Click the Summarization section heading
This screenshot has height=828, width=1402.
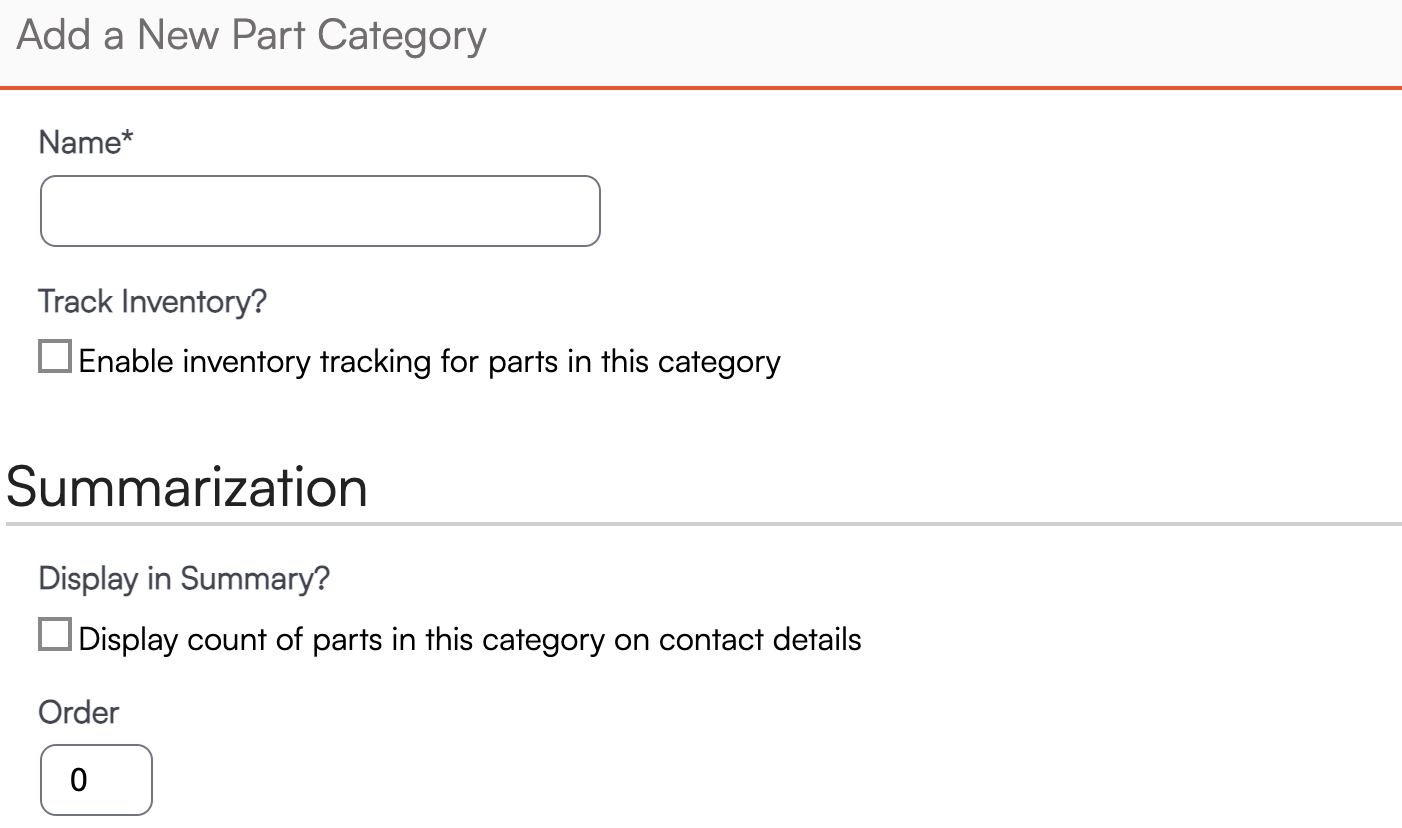click(187, 488)
